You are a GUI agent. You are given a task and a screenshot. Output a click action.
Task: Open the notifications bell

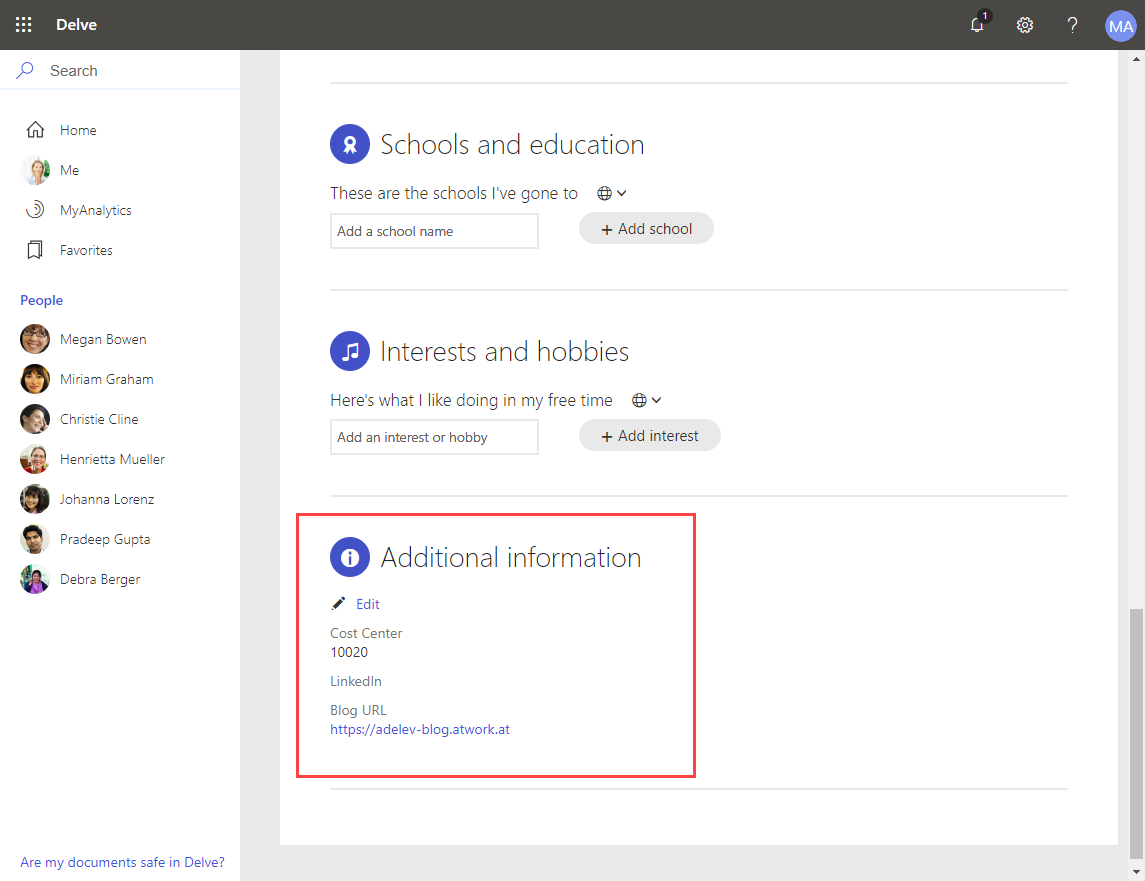[977, 25]
